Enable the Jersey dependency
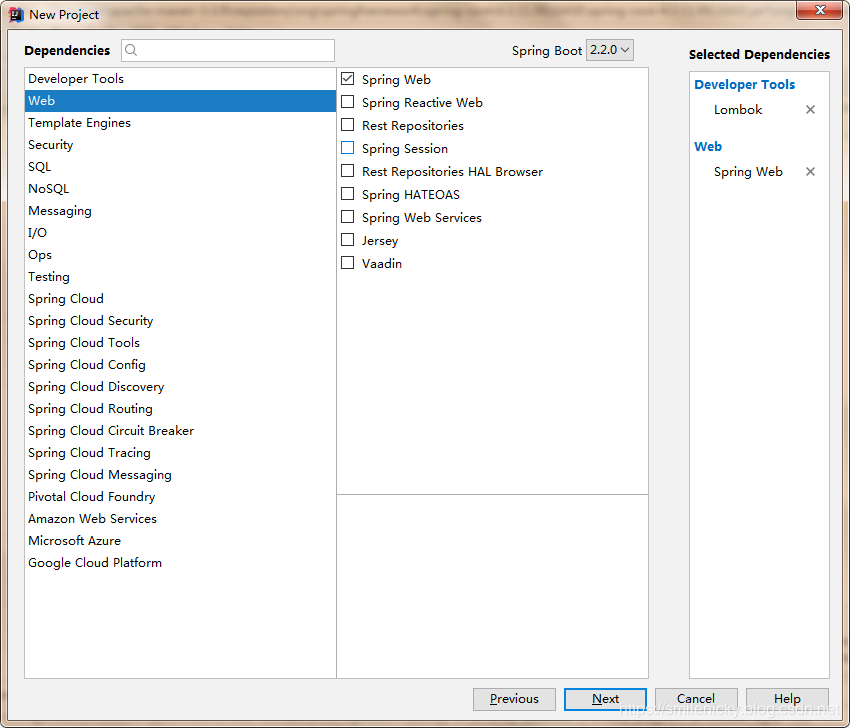850x728 pixels. pyautogui.click(x=347, y=240)
